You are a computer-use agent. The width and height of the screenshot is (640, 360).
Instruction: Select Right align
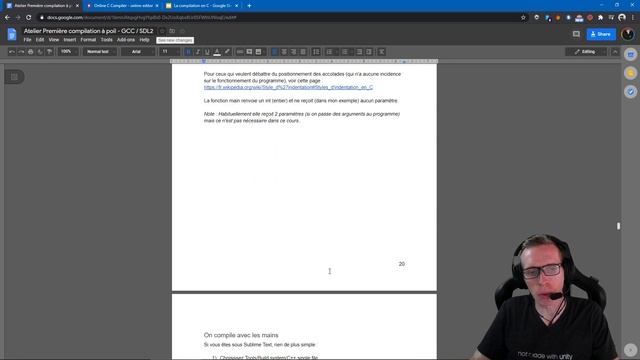[293, 52]
